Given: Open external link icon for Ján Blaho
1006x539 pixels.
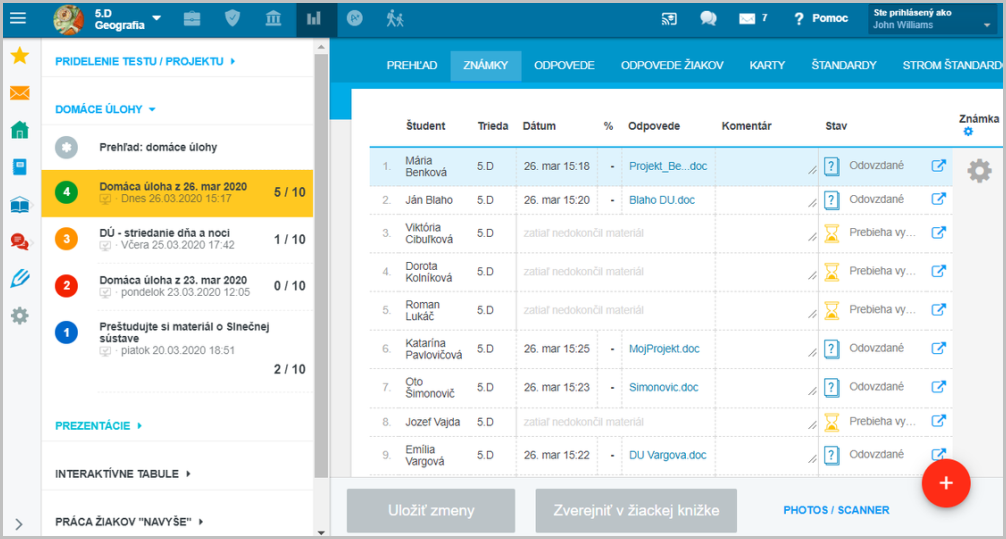Looking at the screenshot, I should [938, 200].
